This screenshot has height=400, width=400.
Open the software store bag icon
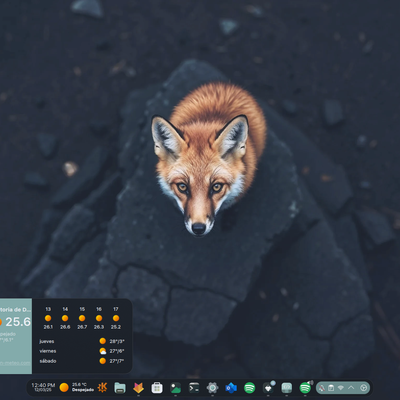[x=157, y=388]
